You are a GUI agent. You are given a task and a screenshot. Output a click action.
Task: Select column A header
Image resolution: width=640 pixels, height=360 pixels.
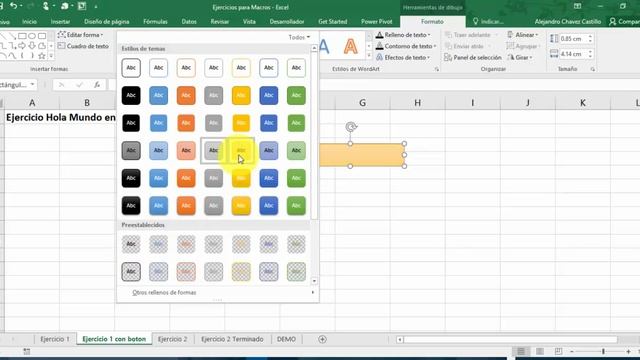(32, 103)
